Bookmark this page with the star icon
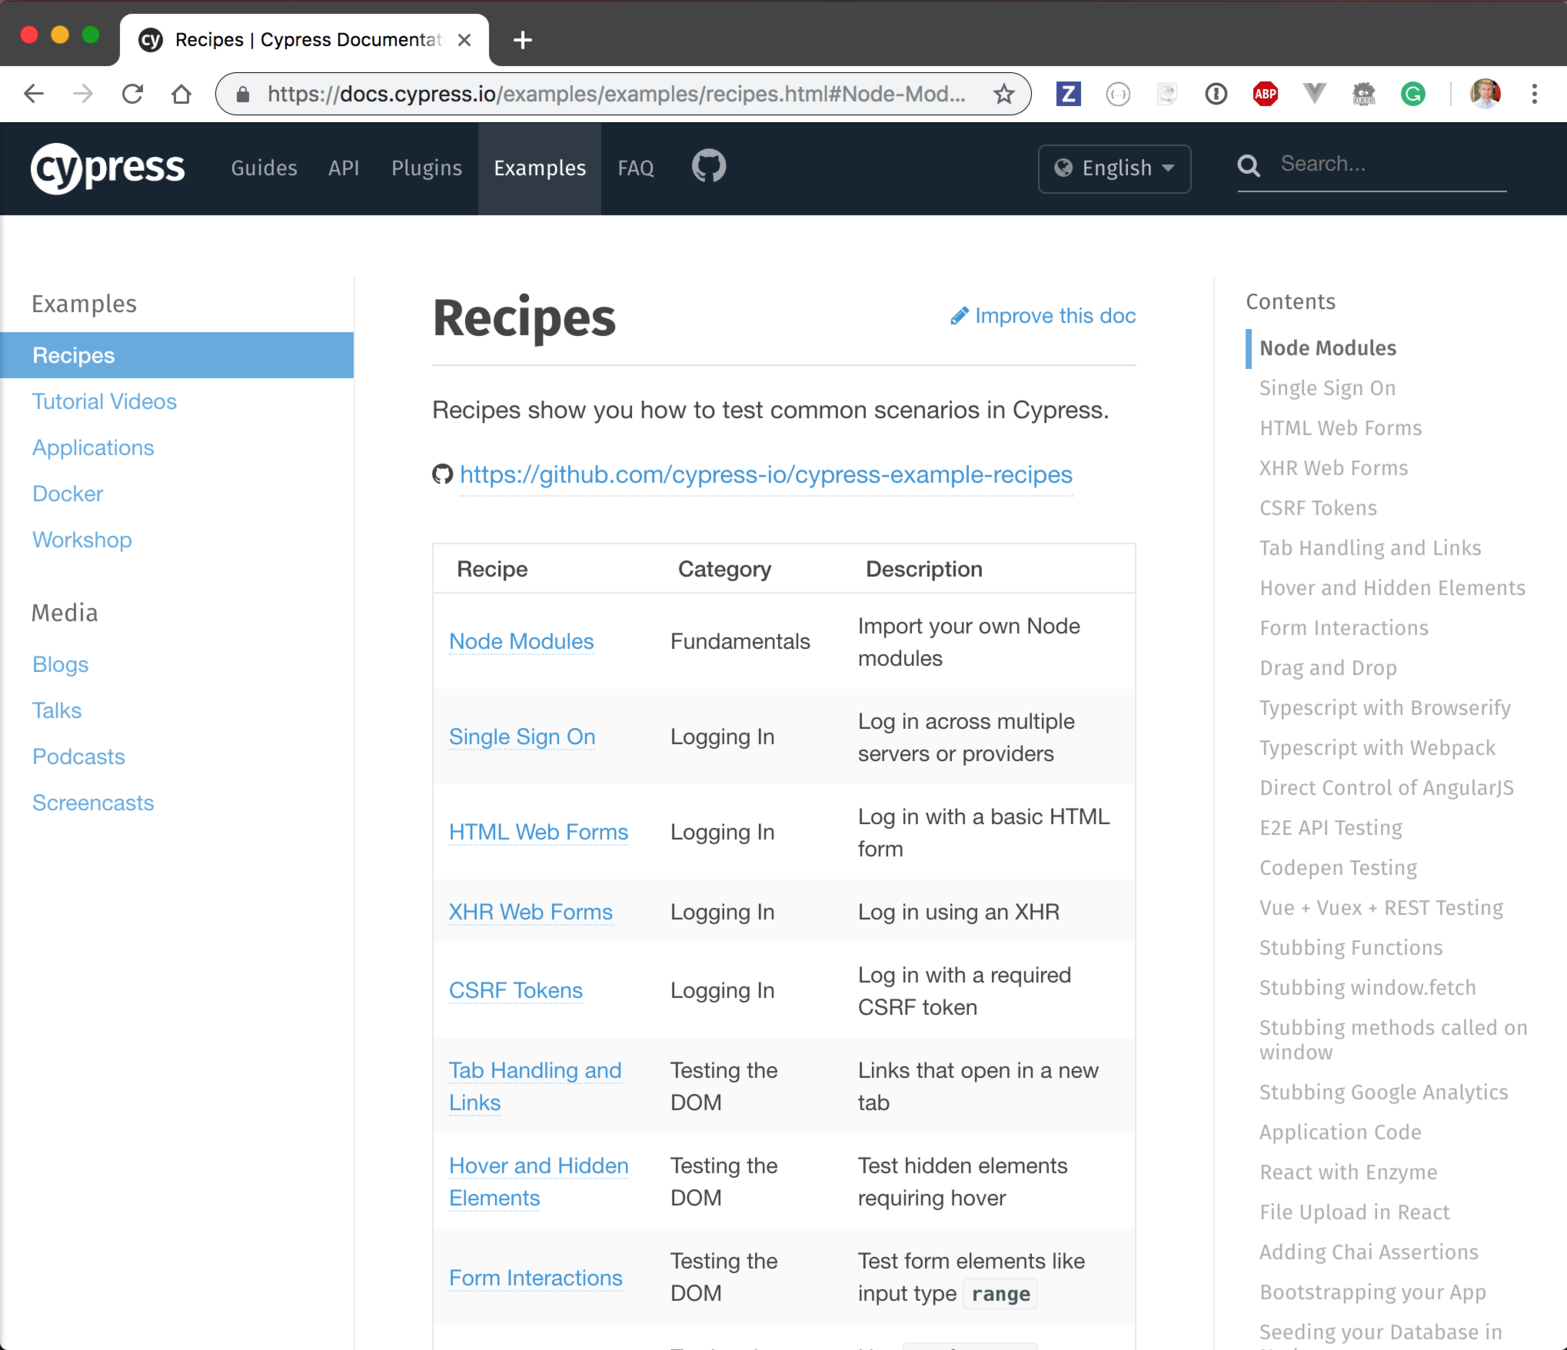This screenshot has width=1567, height=1350. point(1004,94)
